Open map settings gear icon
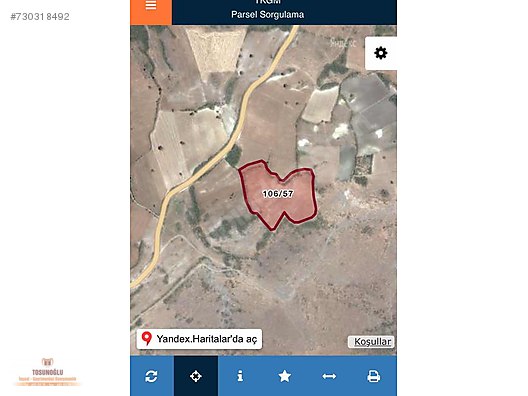Viewport: 528px width, 396px height. [381, 53]
